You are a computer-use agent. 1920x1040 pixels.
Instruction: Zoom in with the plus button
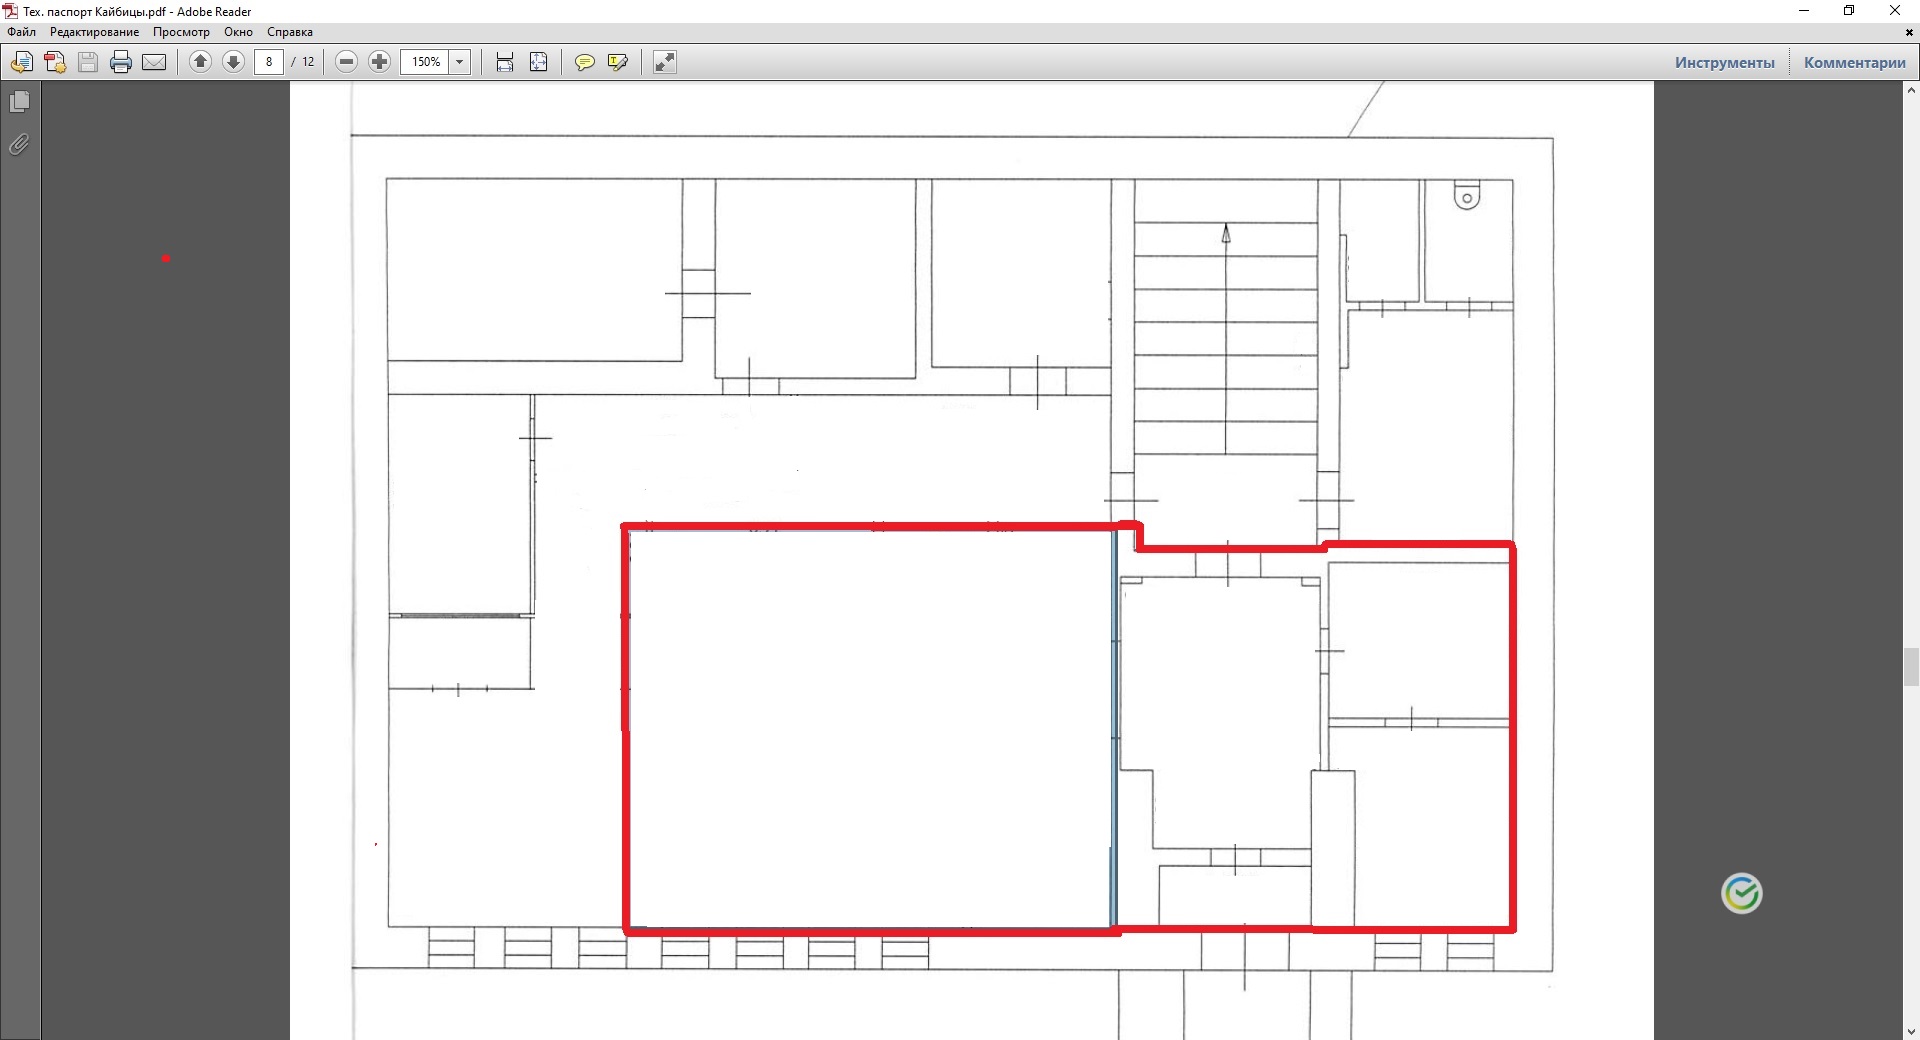coord(379,62)
